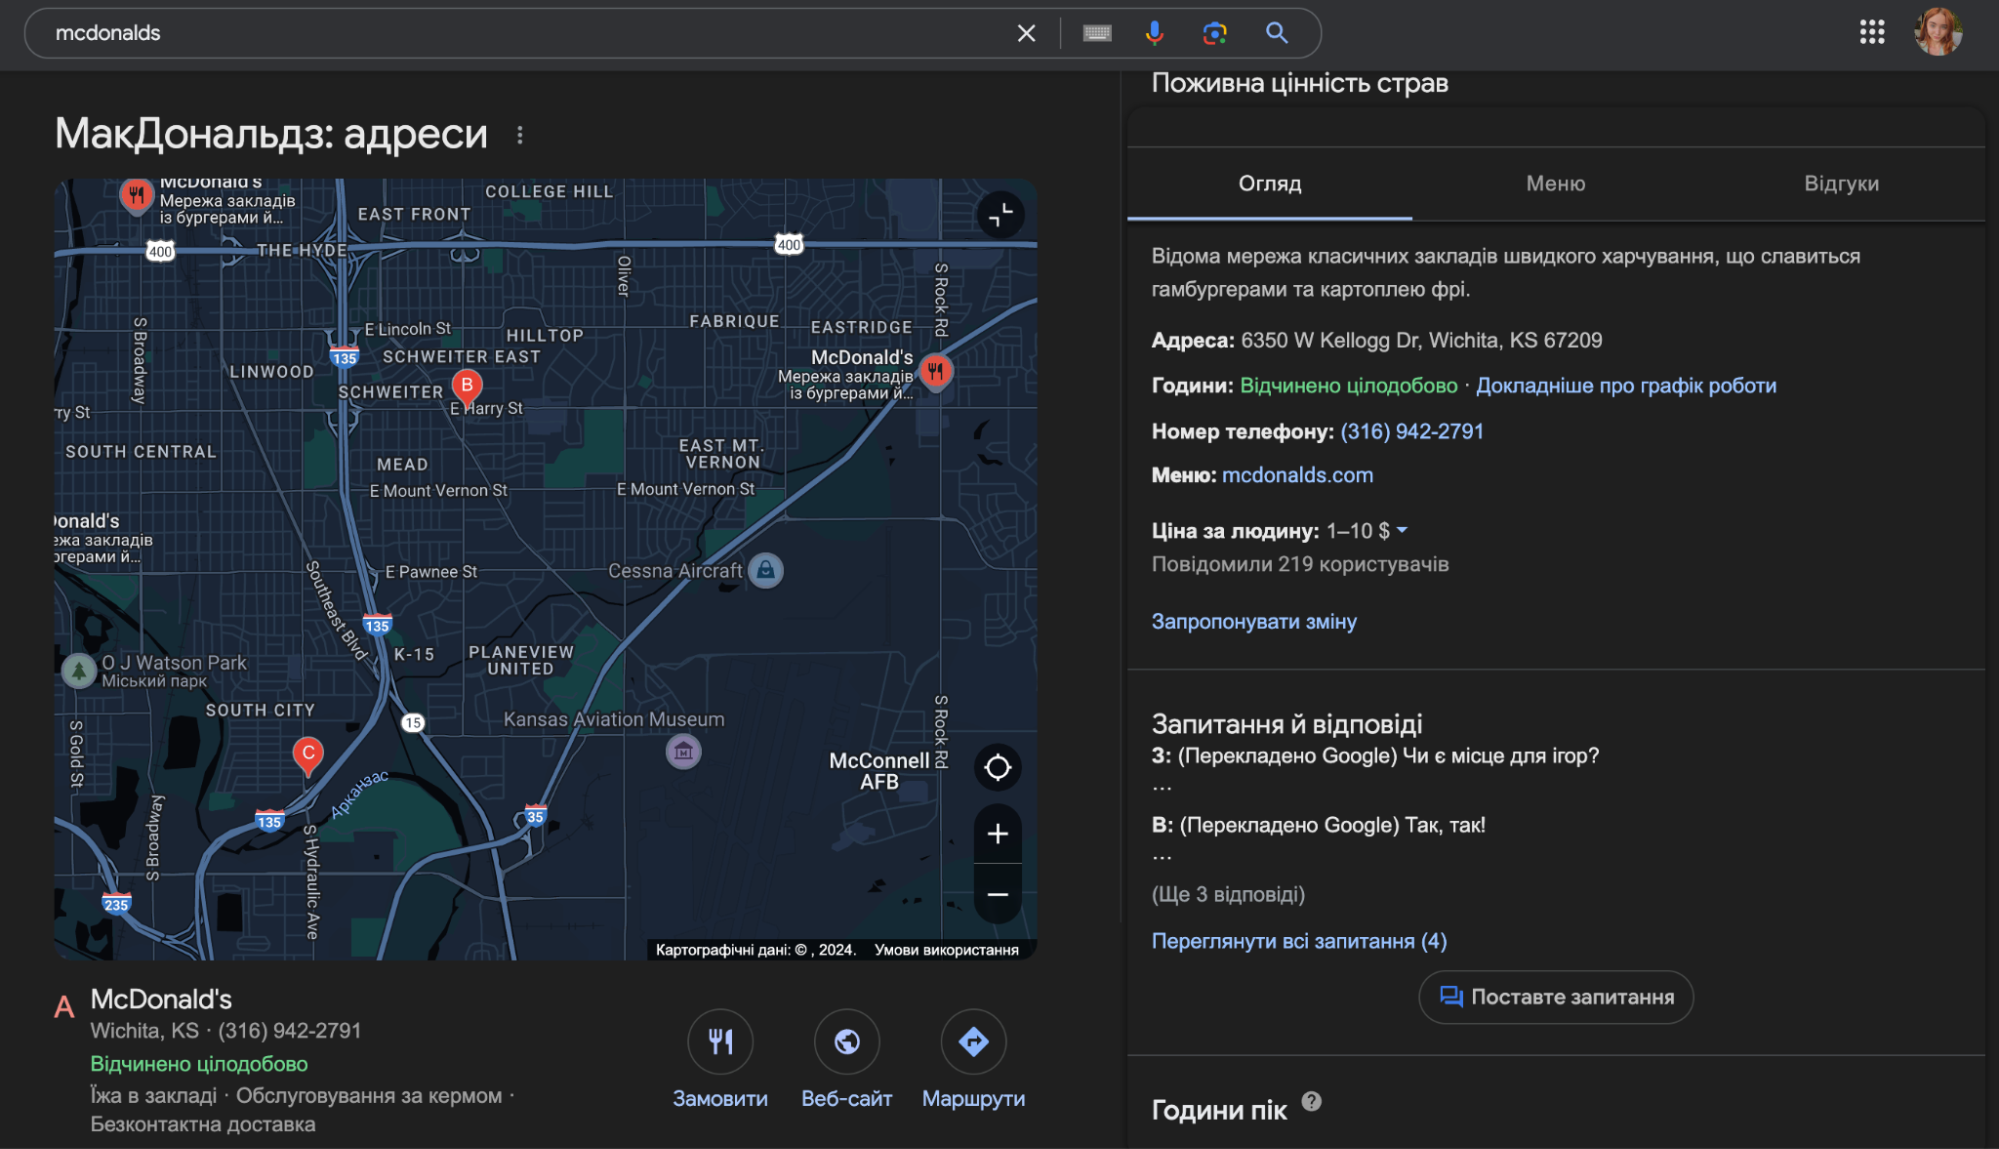Click the McDonald's pin near Eastridge
Screen dimensions: 1999x1149
(x=935, y=372)
